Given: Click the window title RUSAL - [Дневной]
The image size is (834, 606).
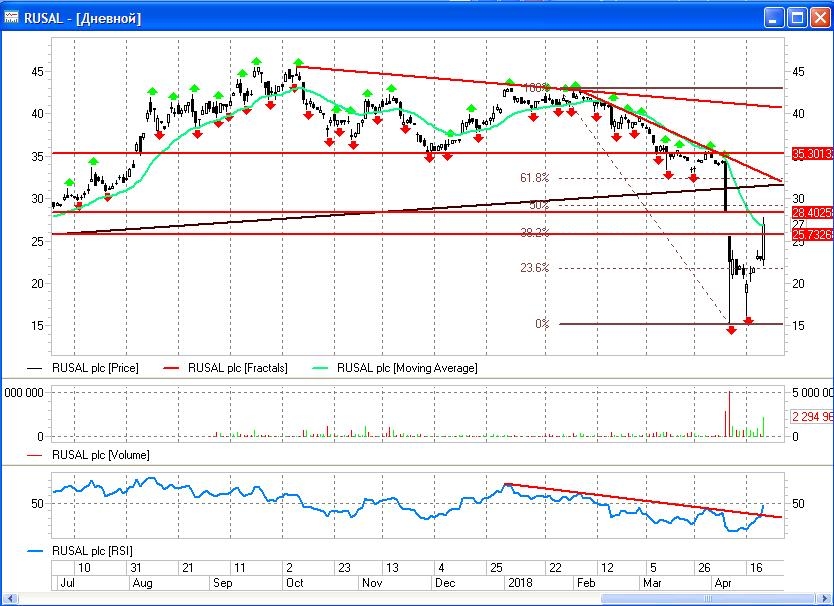Looking at the screenshot, I should (x=82, y=18).
